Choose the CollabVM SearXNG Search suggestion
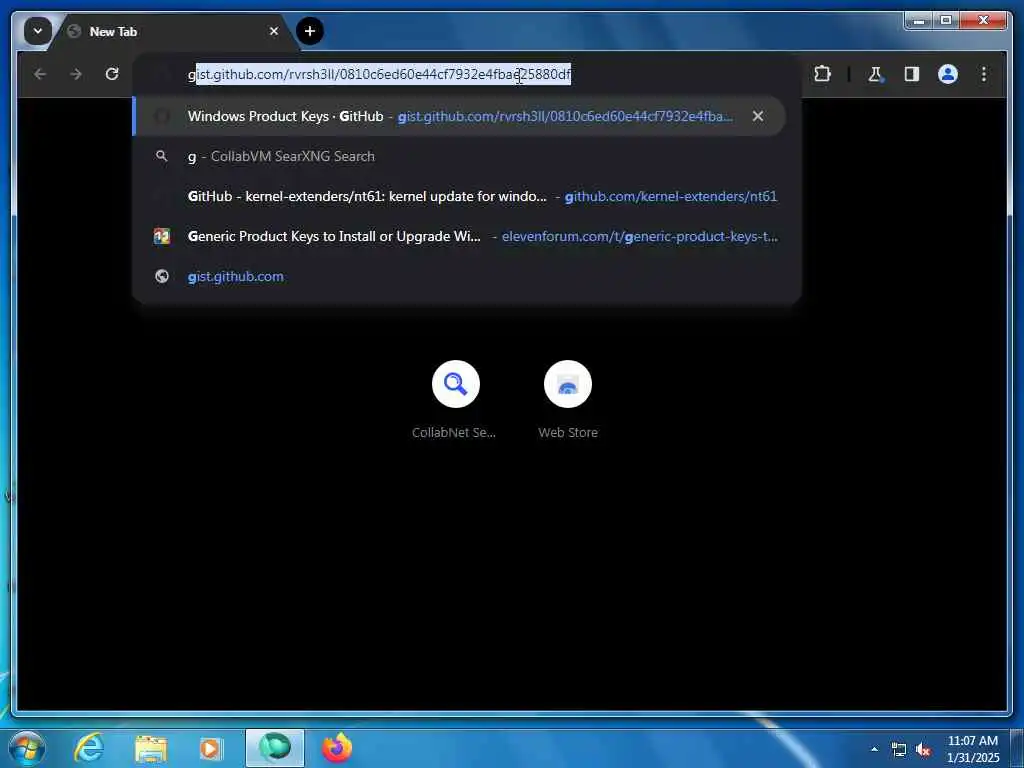Image resolution: width=1024 pixels, height=768 pixels. point(458,156)
